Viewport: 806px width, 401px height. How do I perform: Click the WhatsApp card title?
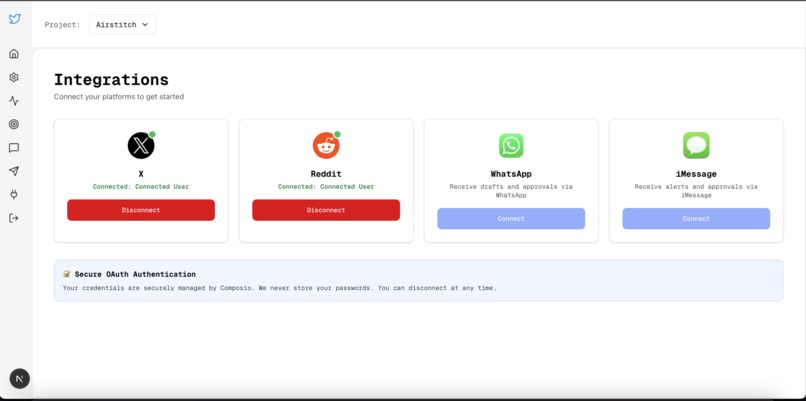coord(511,174)
